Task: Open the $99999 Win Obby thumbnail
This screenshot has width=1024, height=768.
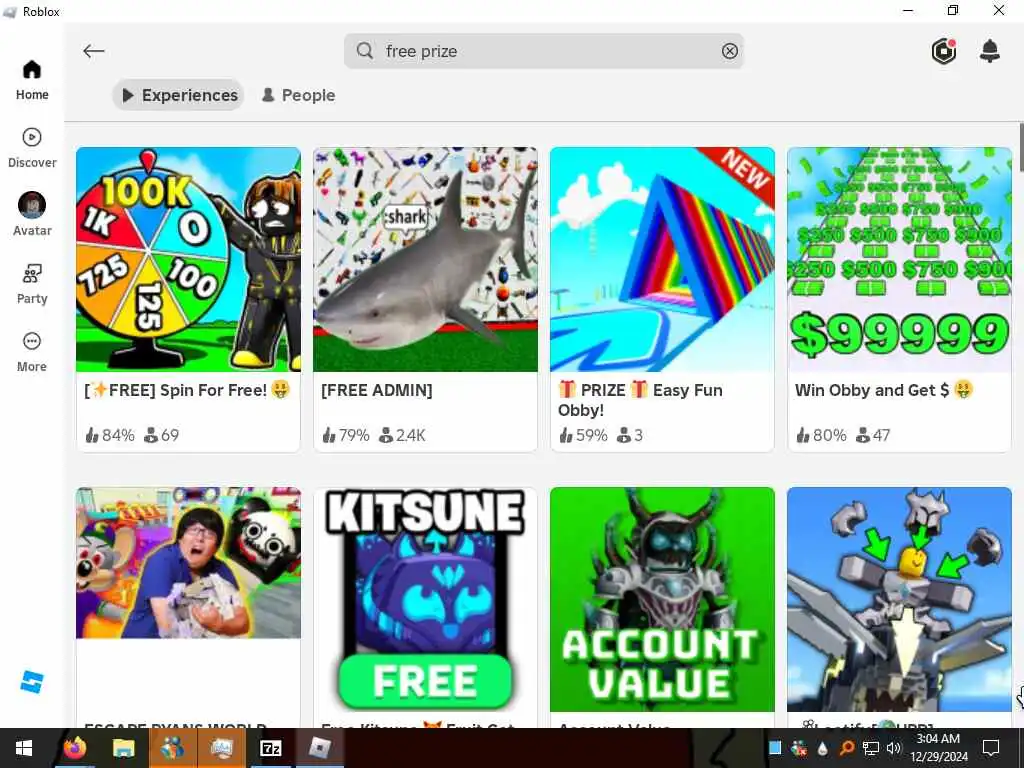Action: pos(899,259)
